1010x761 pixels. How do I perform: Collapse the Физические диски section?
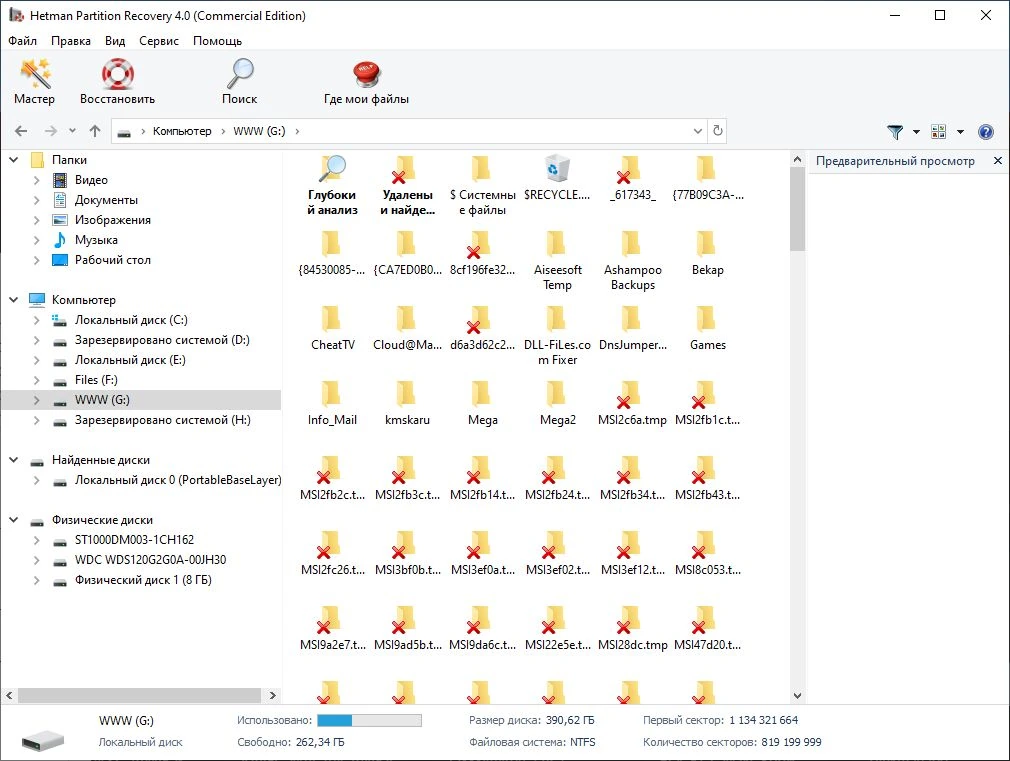[14, 520]
